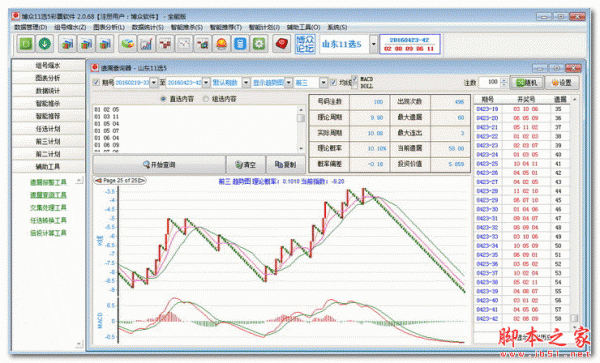Toggle the 期号 checkbox

click(x=96, y=83)
